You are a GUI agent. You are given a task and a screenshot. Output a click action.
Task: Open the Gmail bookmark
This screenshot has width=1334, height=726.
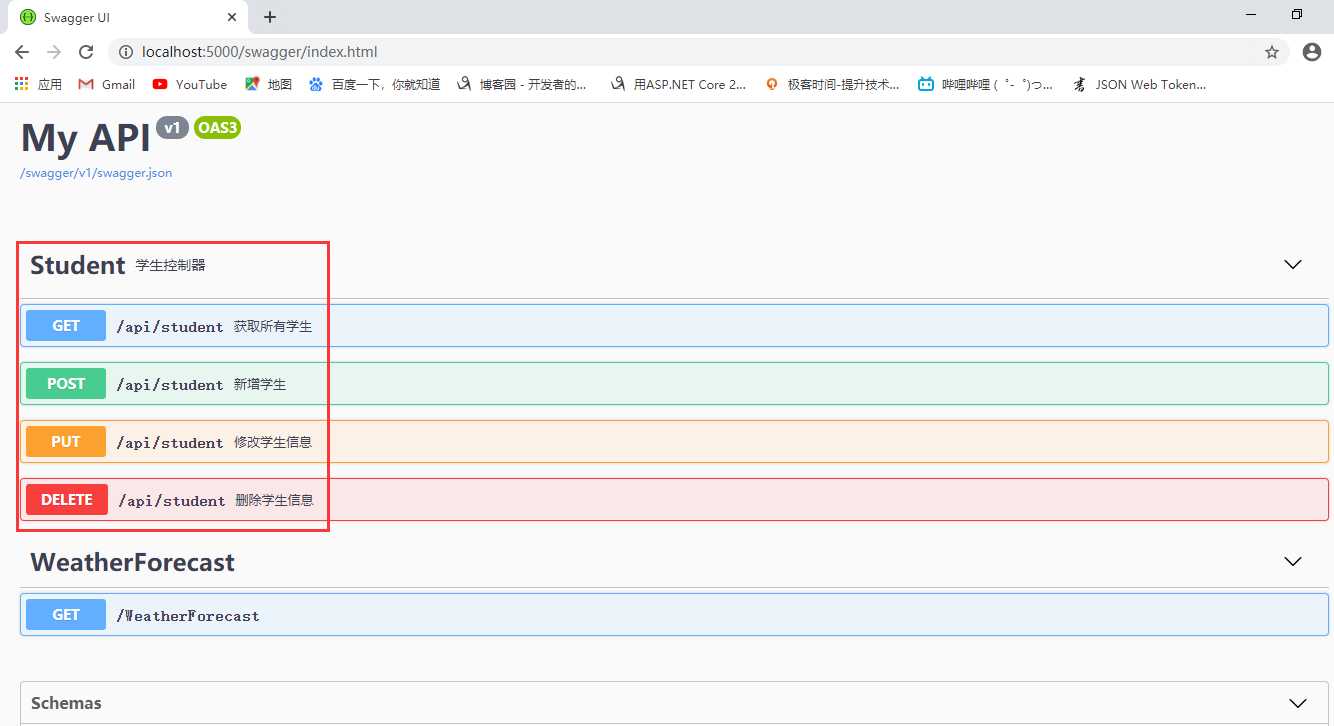tap(107, 85)
